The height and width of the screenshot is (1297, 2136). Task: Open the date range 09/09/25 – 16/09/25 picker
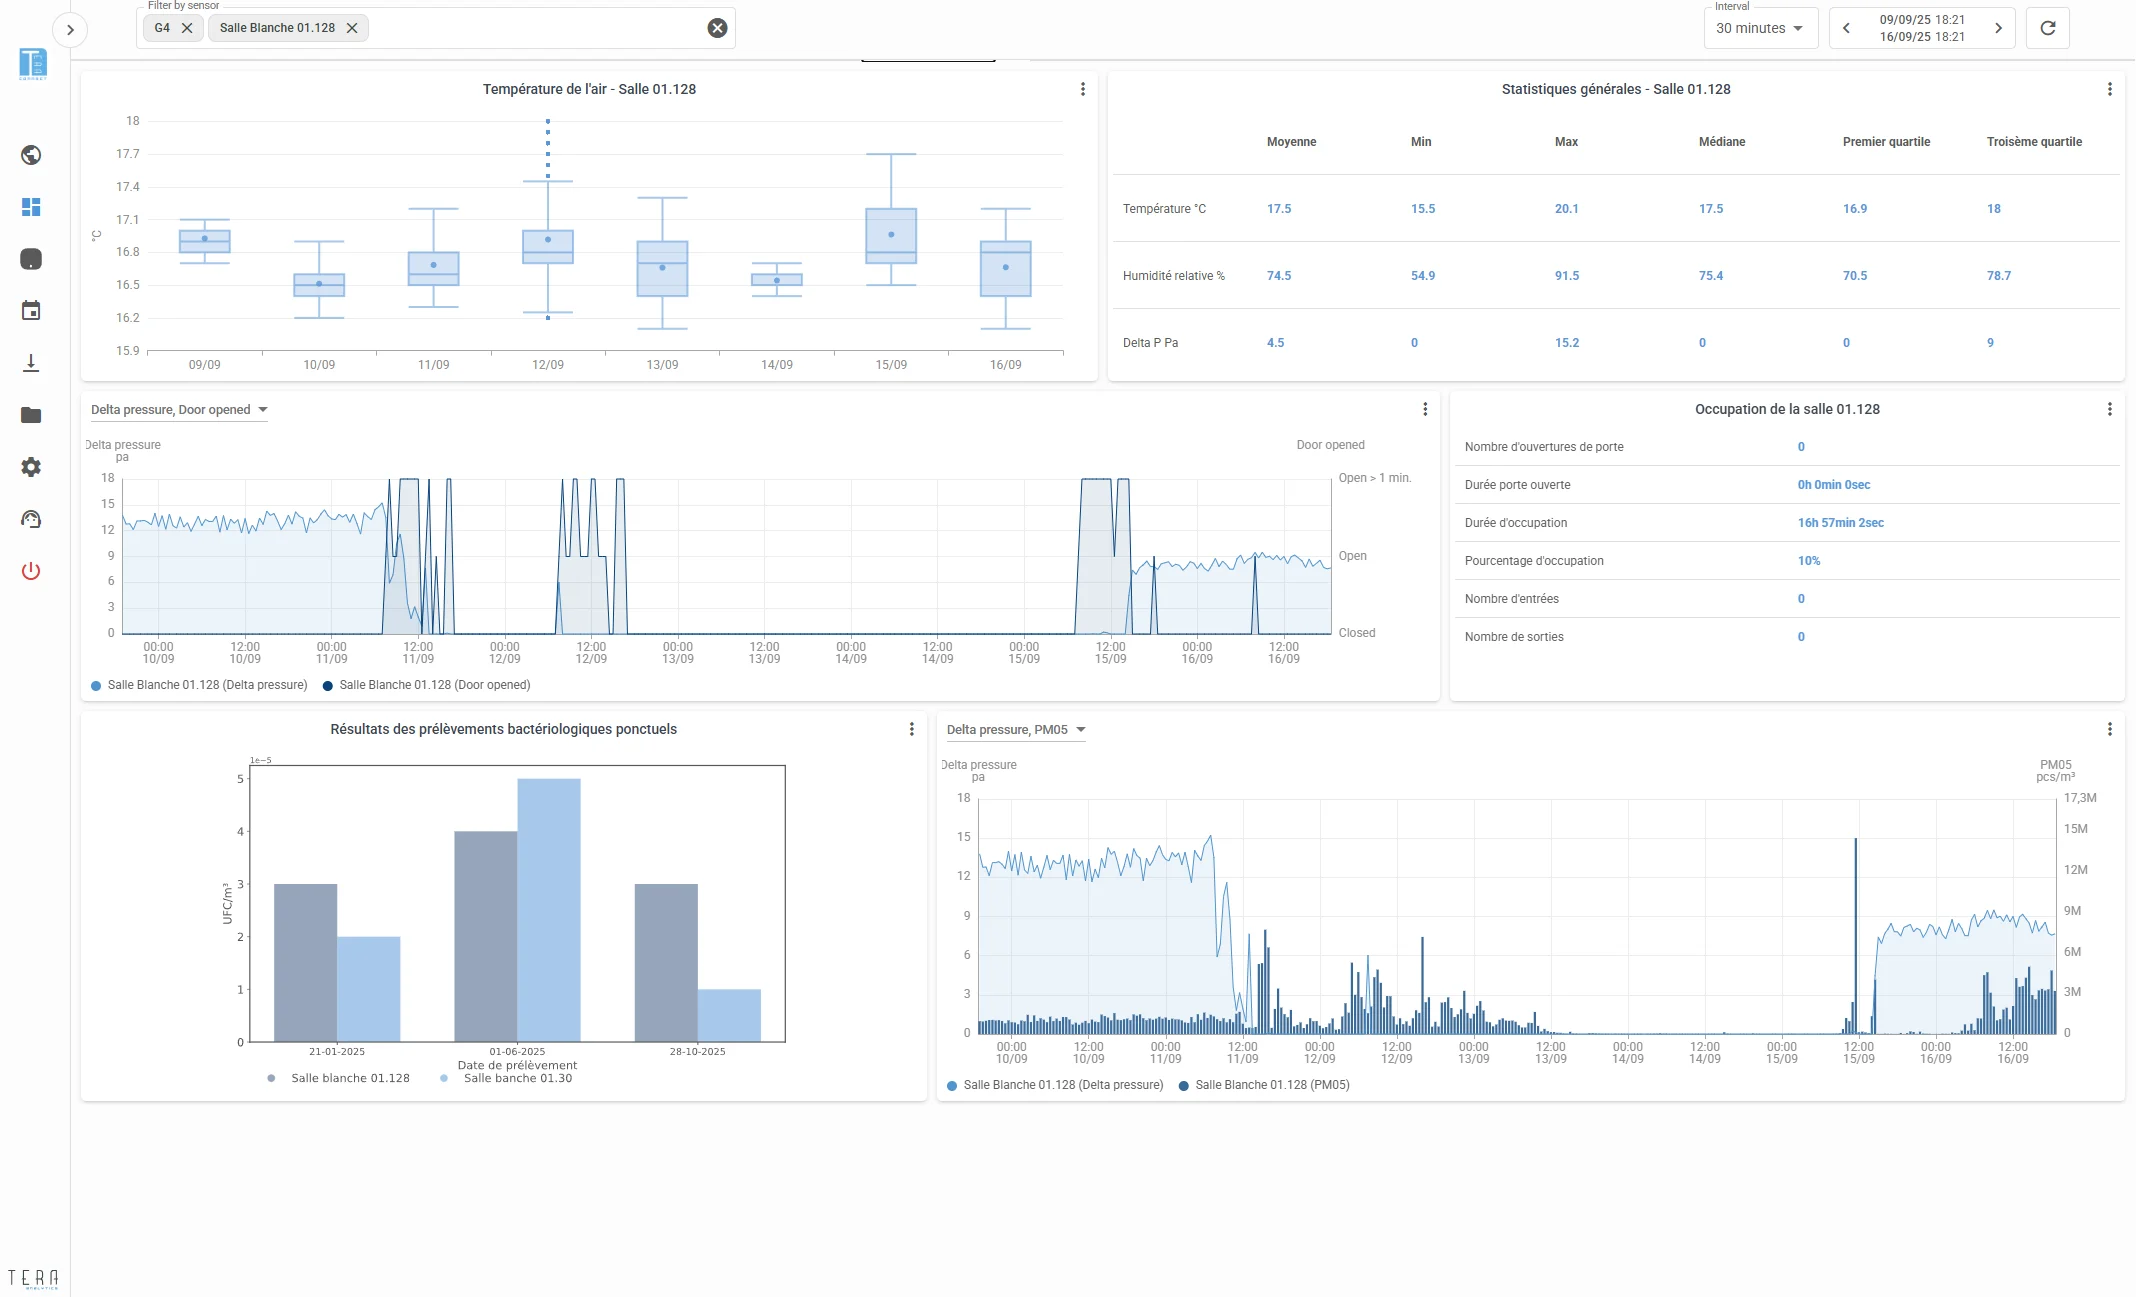(x=1922, y=28)
